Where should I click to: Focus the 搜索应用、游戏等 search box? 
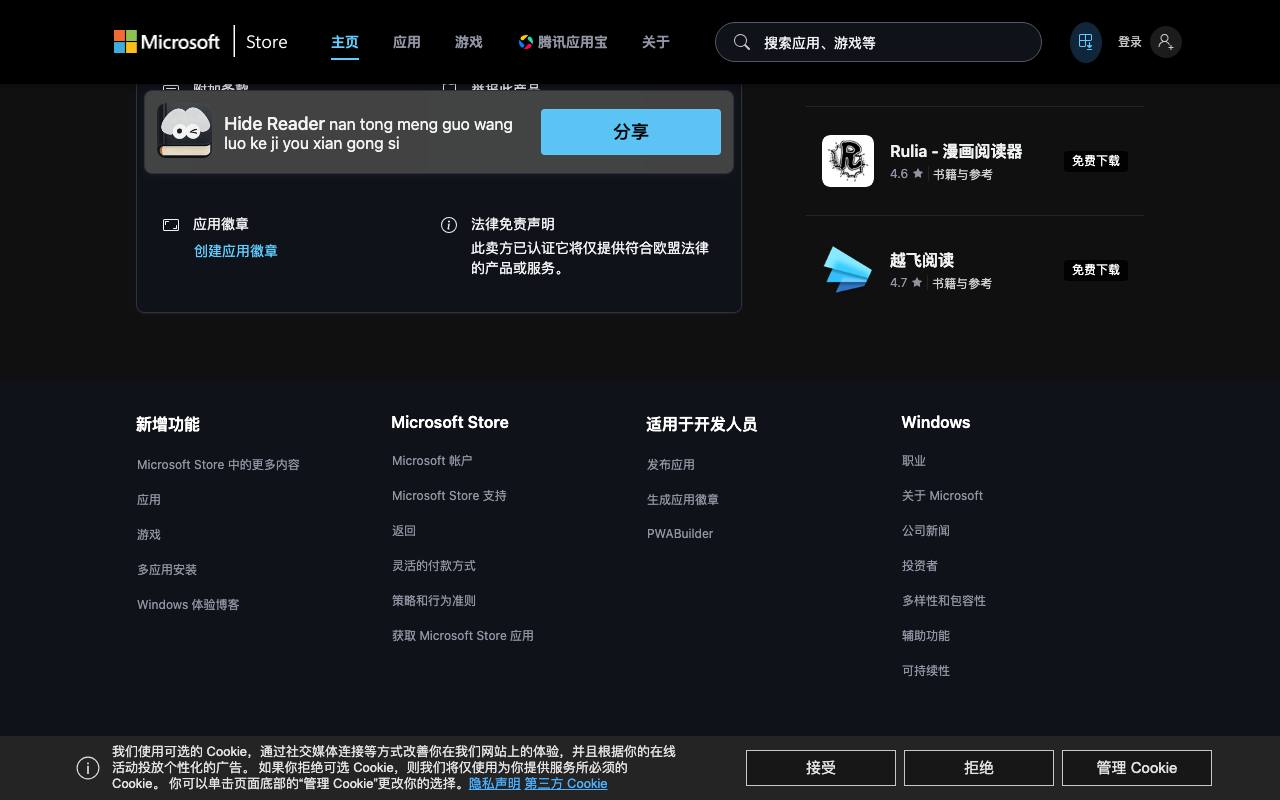(x=878, y=42)
